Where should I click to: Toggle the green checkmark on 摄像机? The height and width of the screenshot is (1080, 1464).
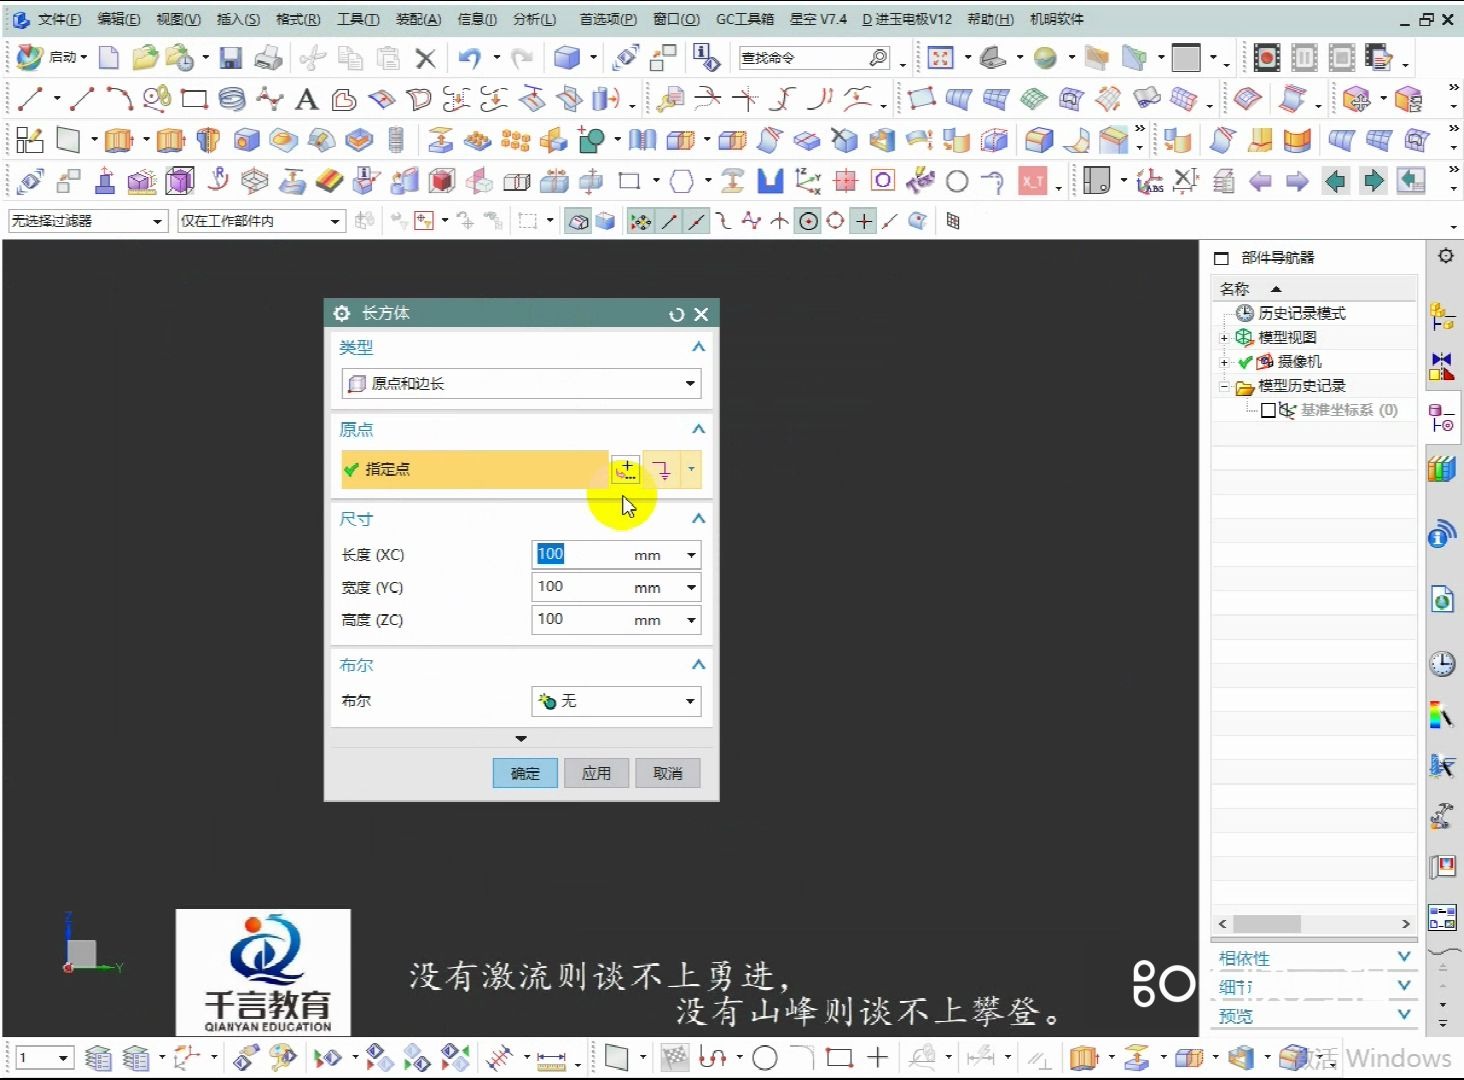(x=1243, y=361)
